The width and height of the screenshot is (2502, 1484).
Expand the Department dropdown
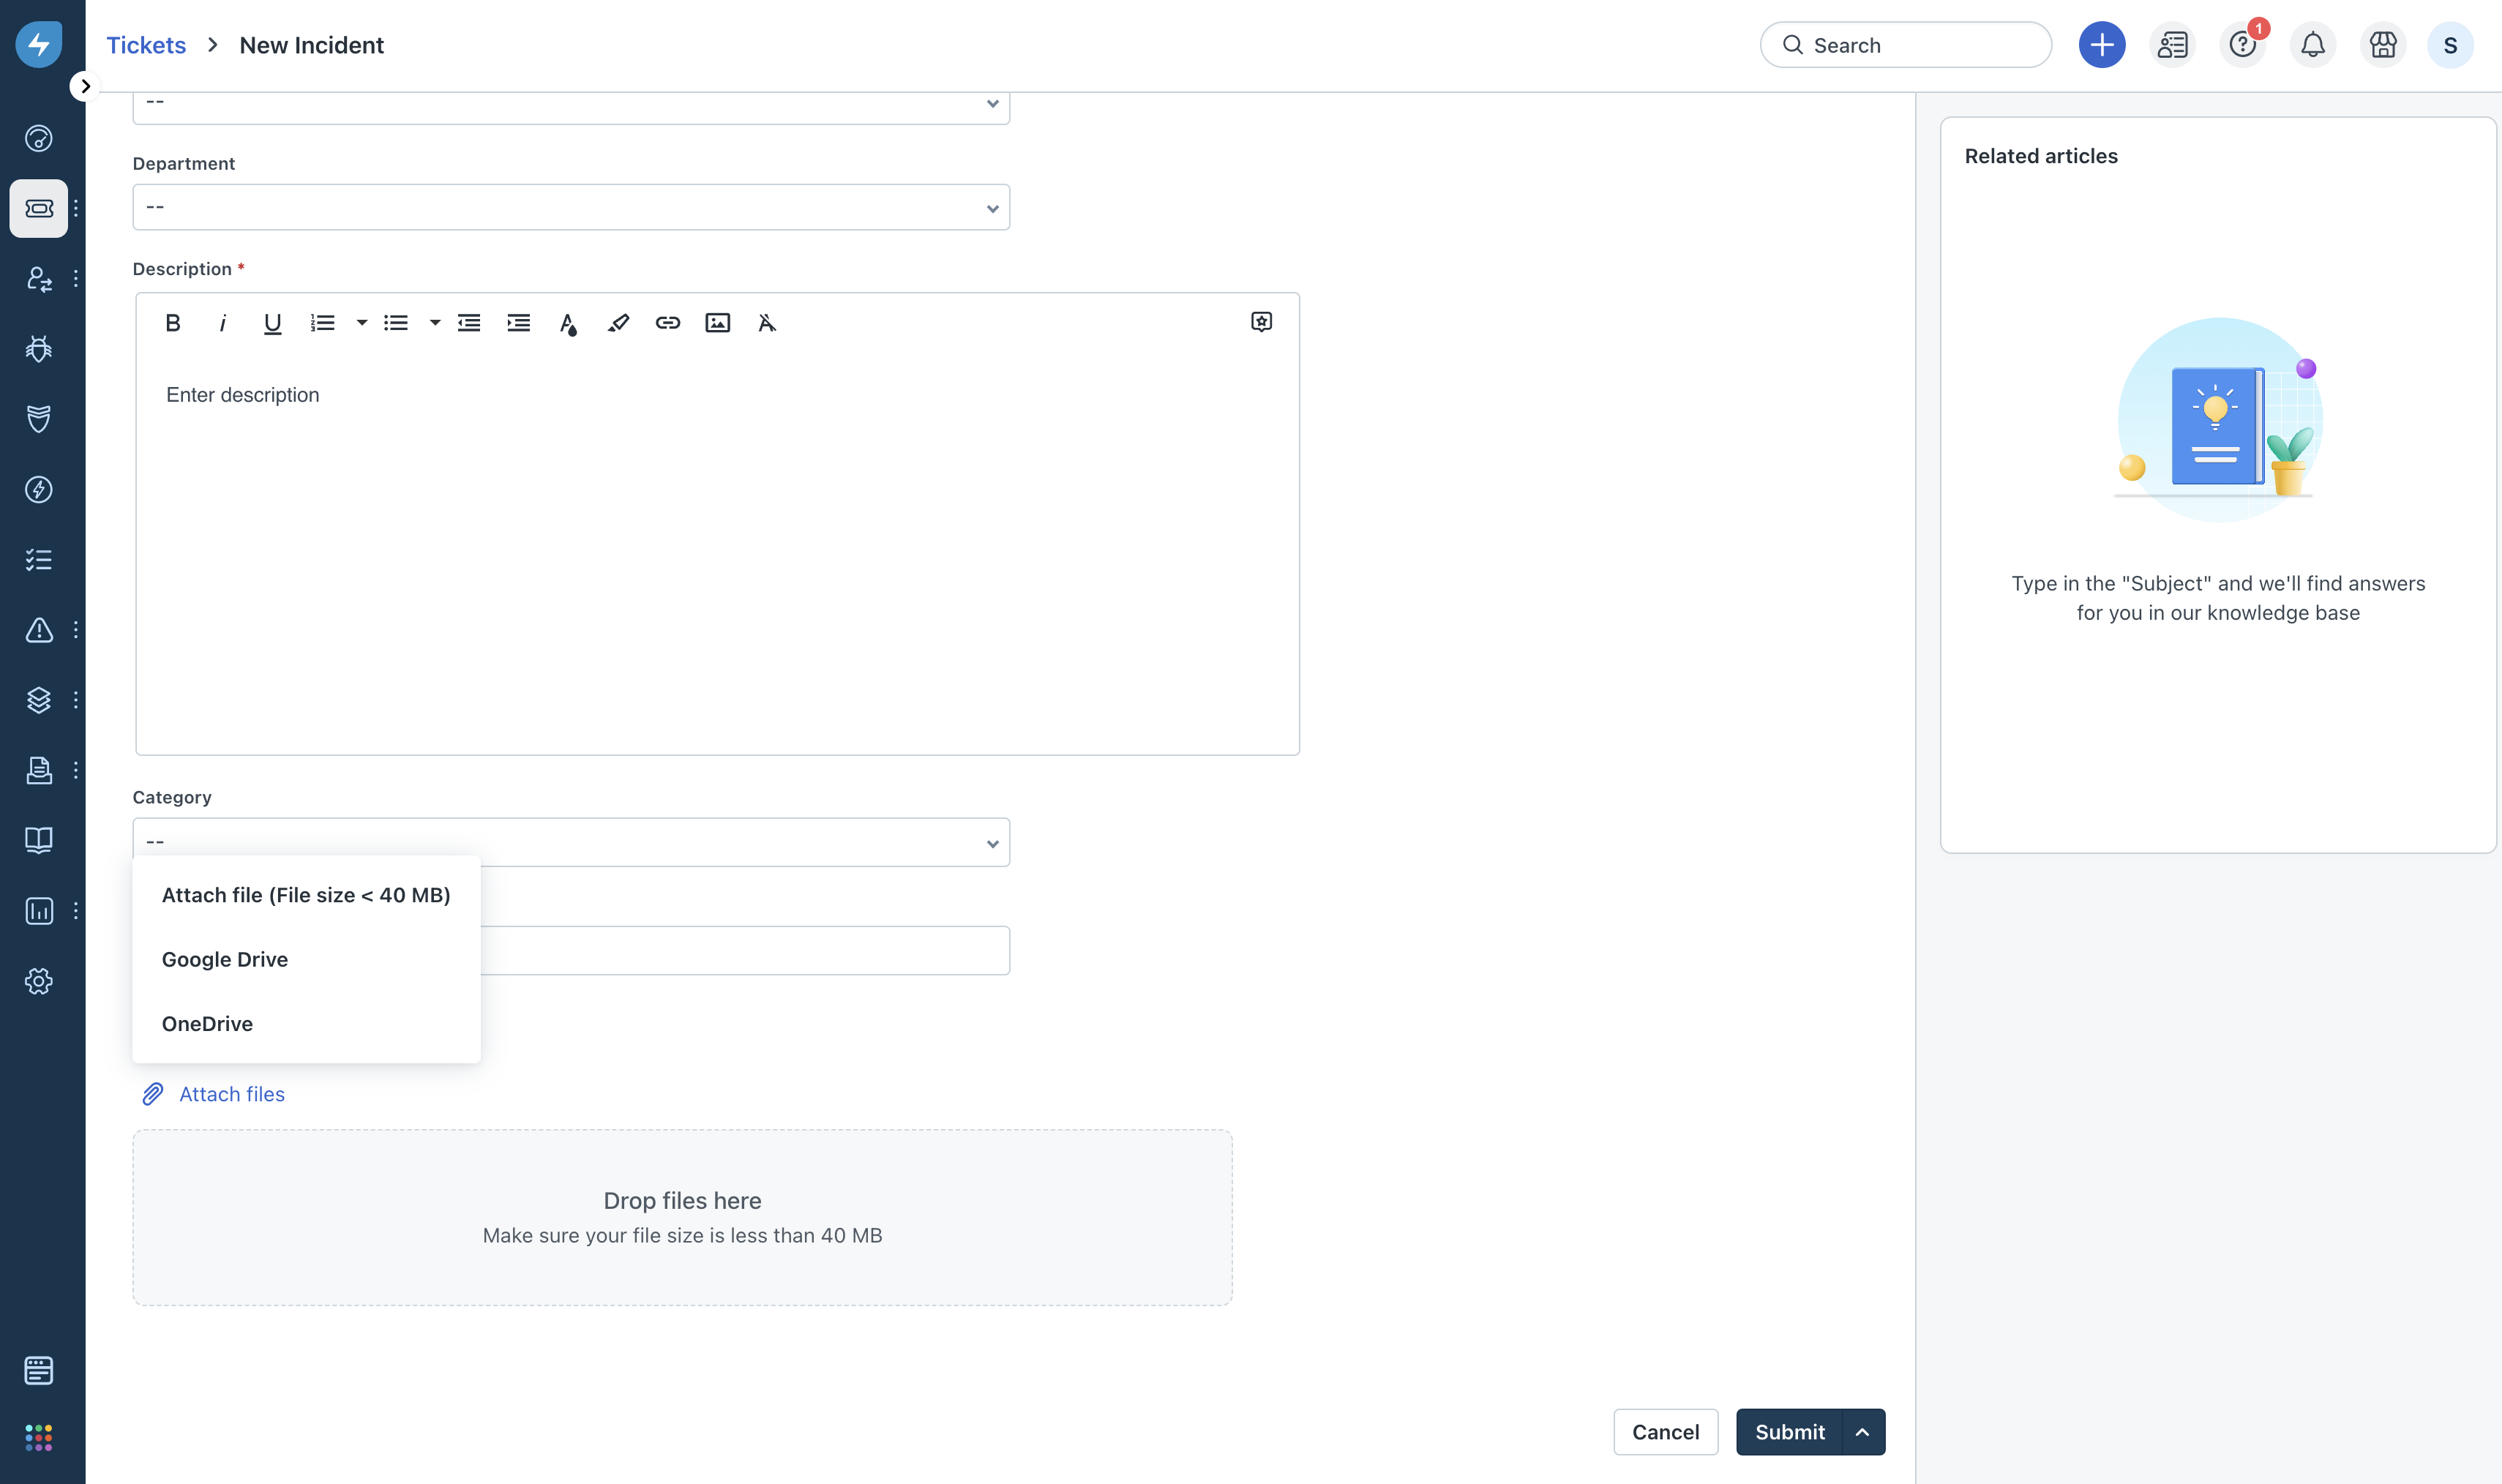[571, 207]
